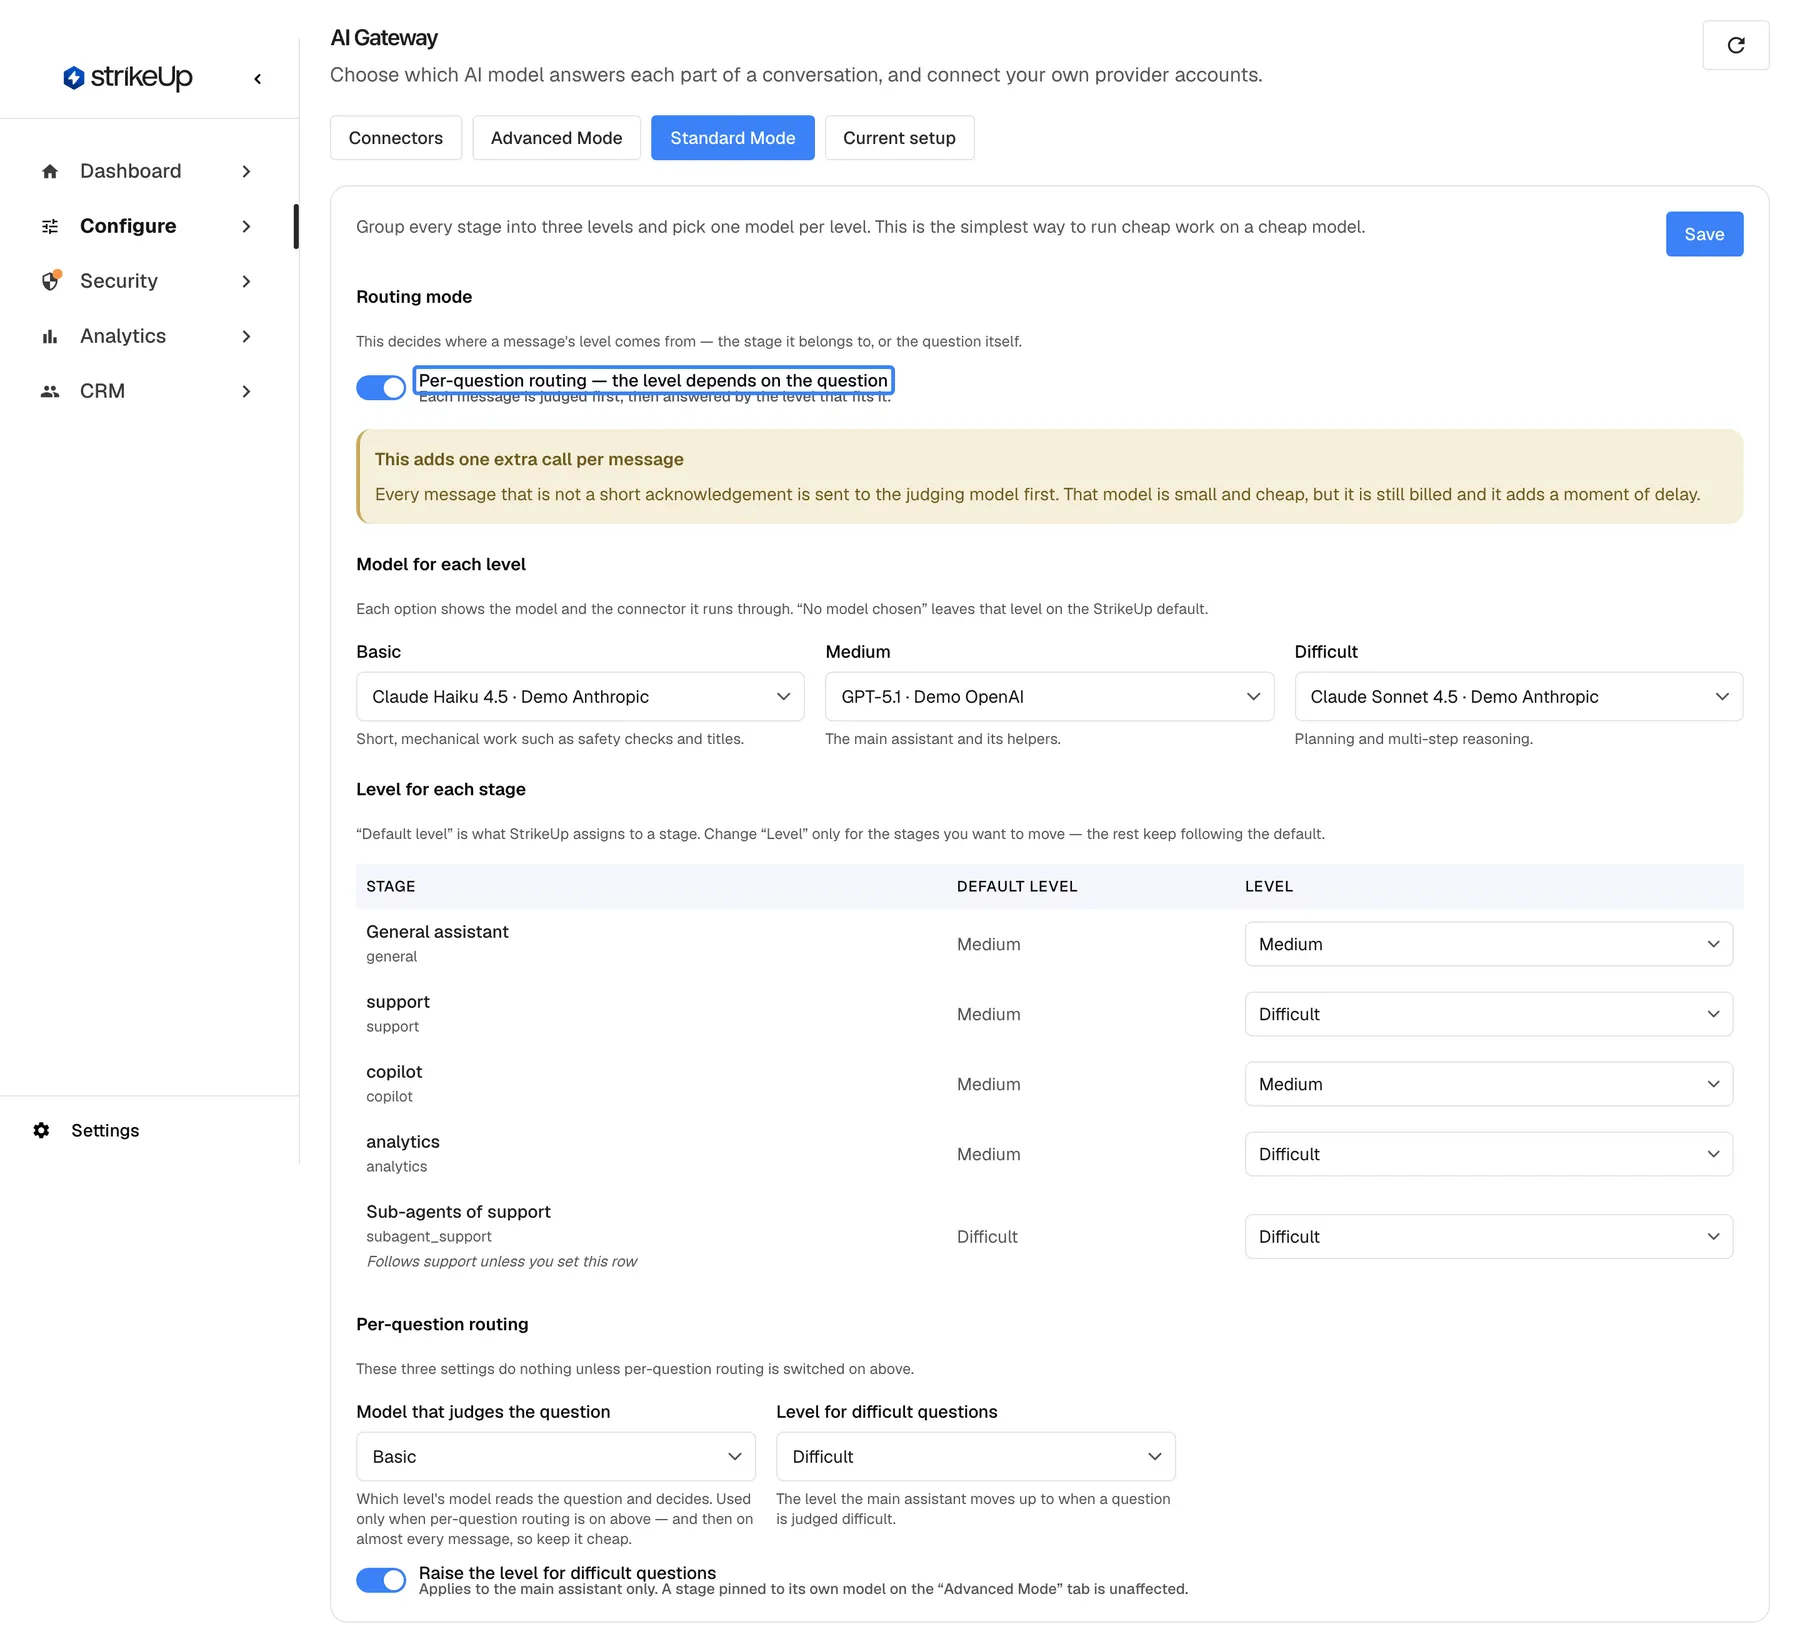This screenshot has height=1643, width=1800.
Task: Save the gateway configuration
Action: [x=1704, y=234]
